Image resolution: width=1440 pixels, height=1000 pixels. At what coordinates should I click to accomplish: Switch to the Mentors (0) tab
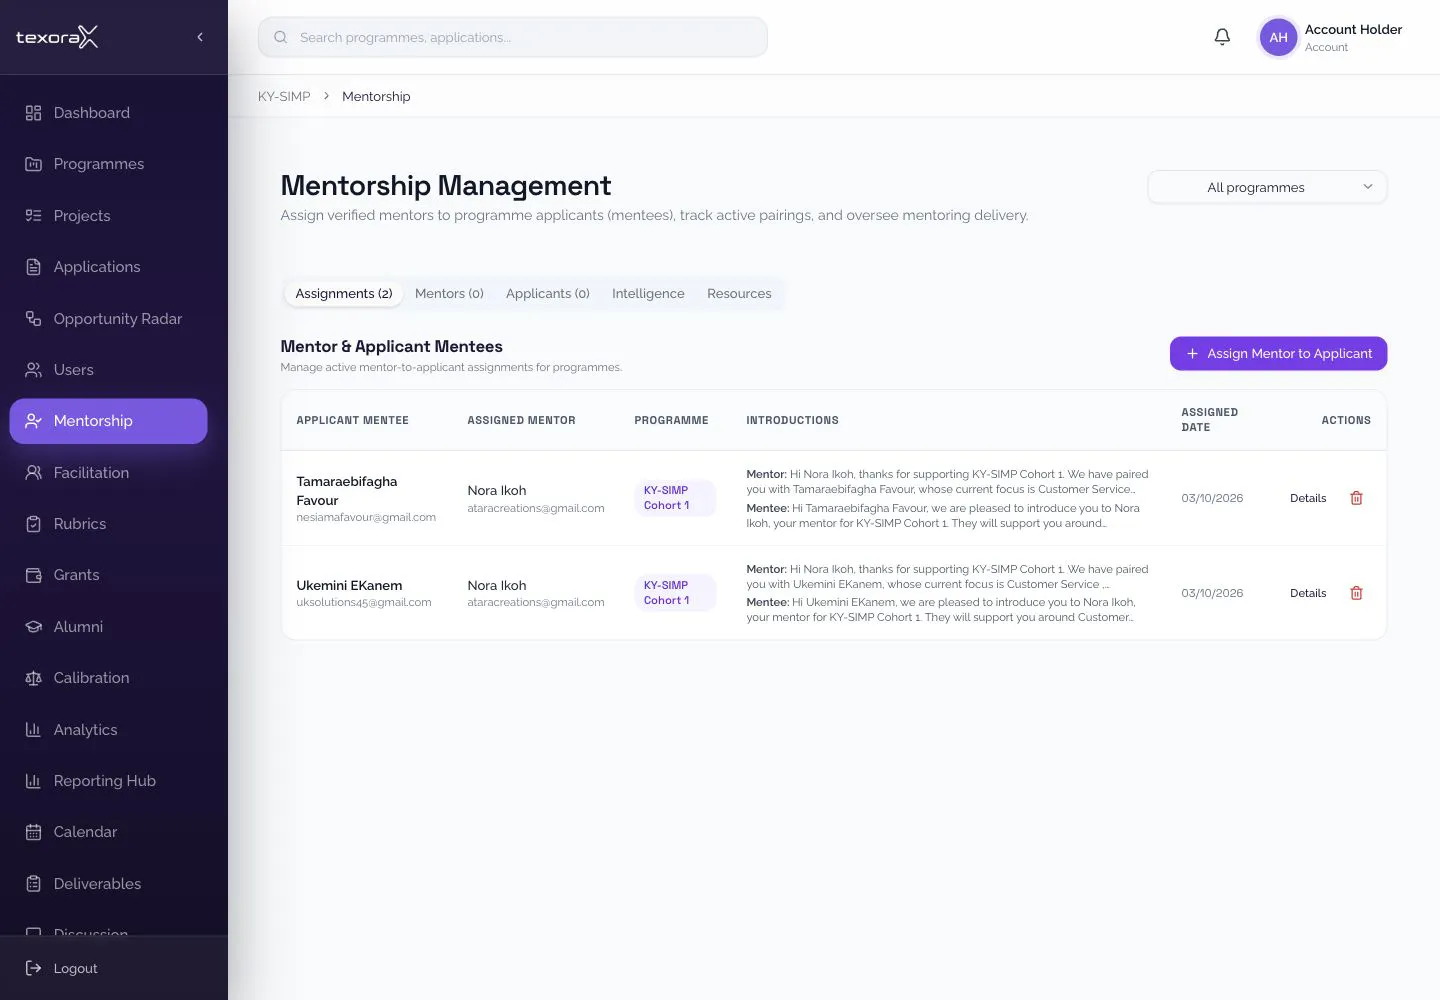coord(449,294)
